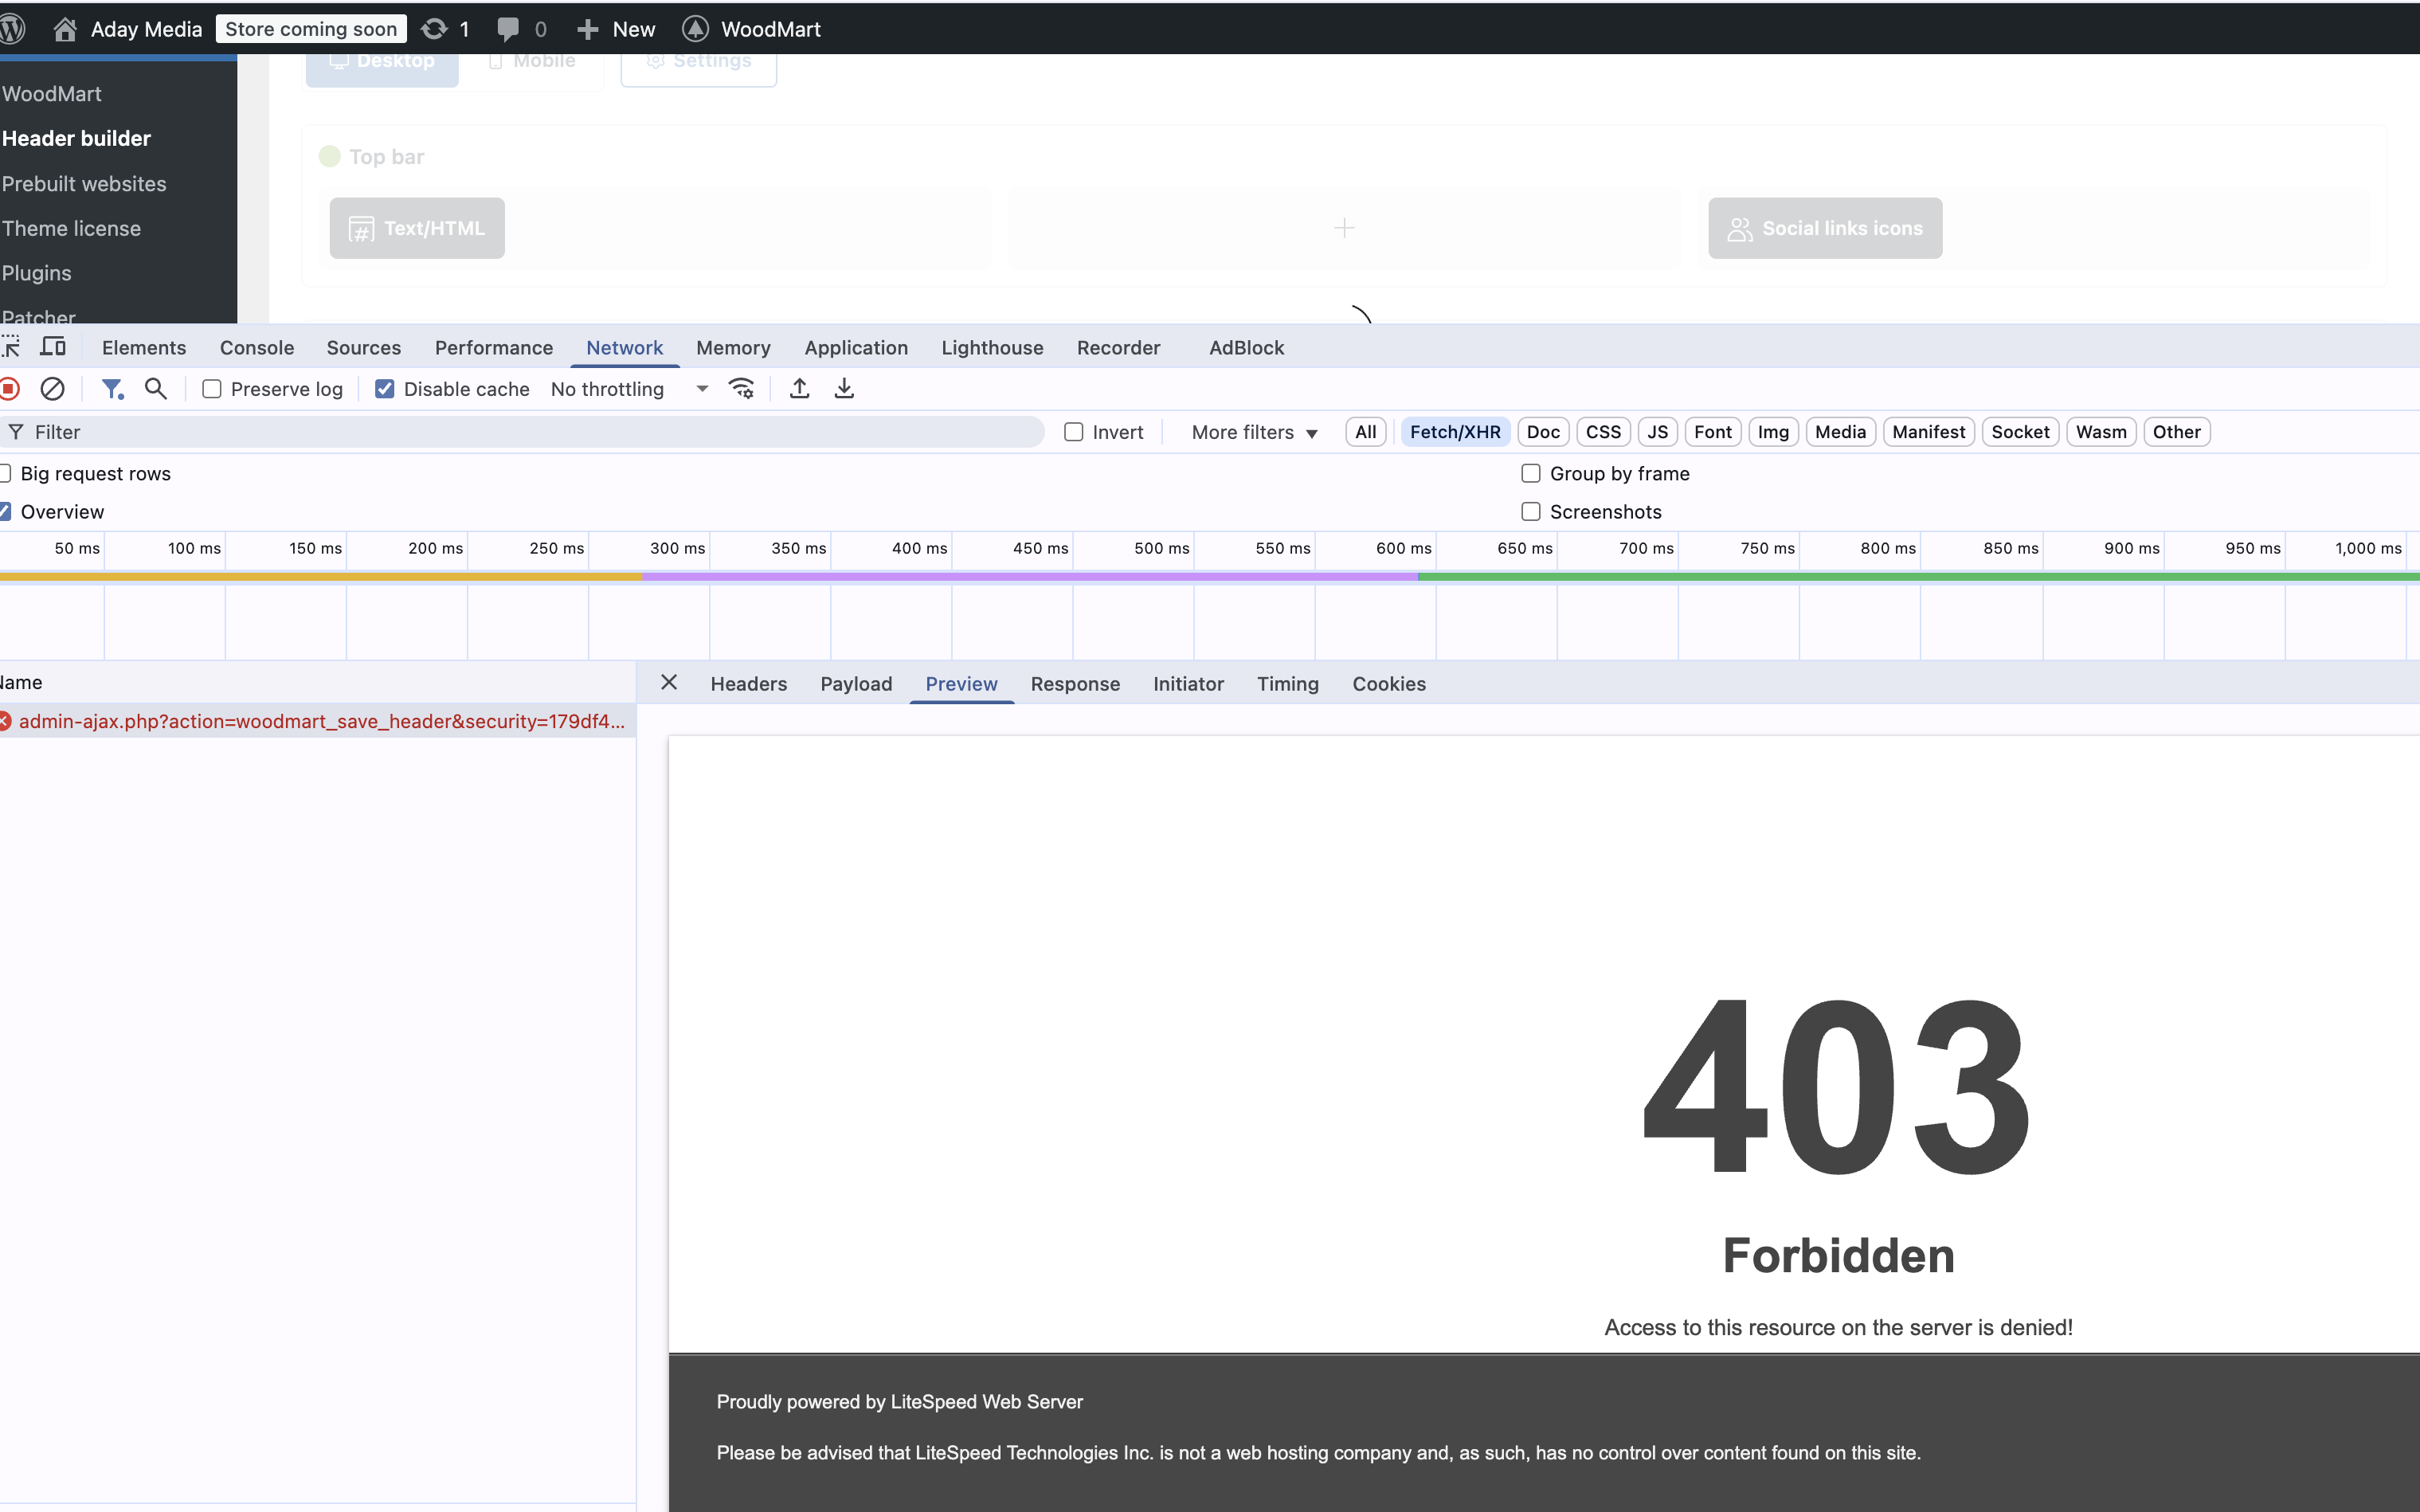The width and height of the screenshot is (2420, 1512).
Task: Click the WordPress updates icon
Action: (434, 29)
